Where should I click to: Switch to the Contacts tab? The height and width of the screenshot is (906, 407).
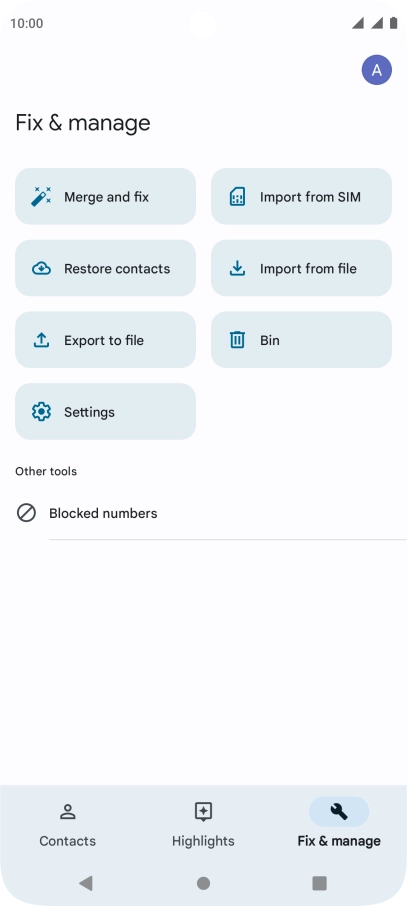pos(68,825)
